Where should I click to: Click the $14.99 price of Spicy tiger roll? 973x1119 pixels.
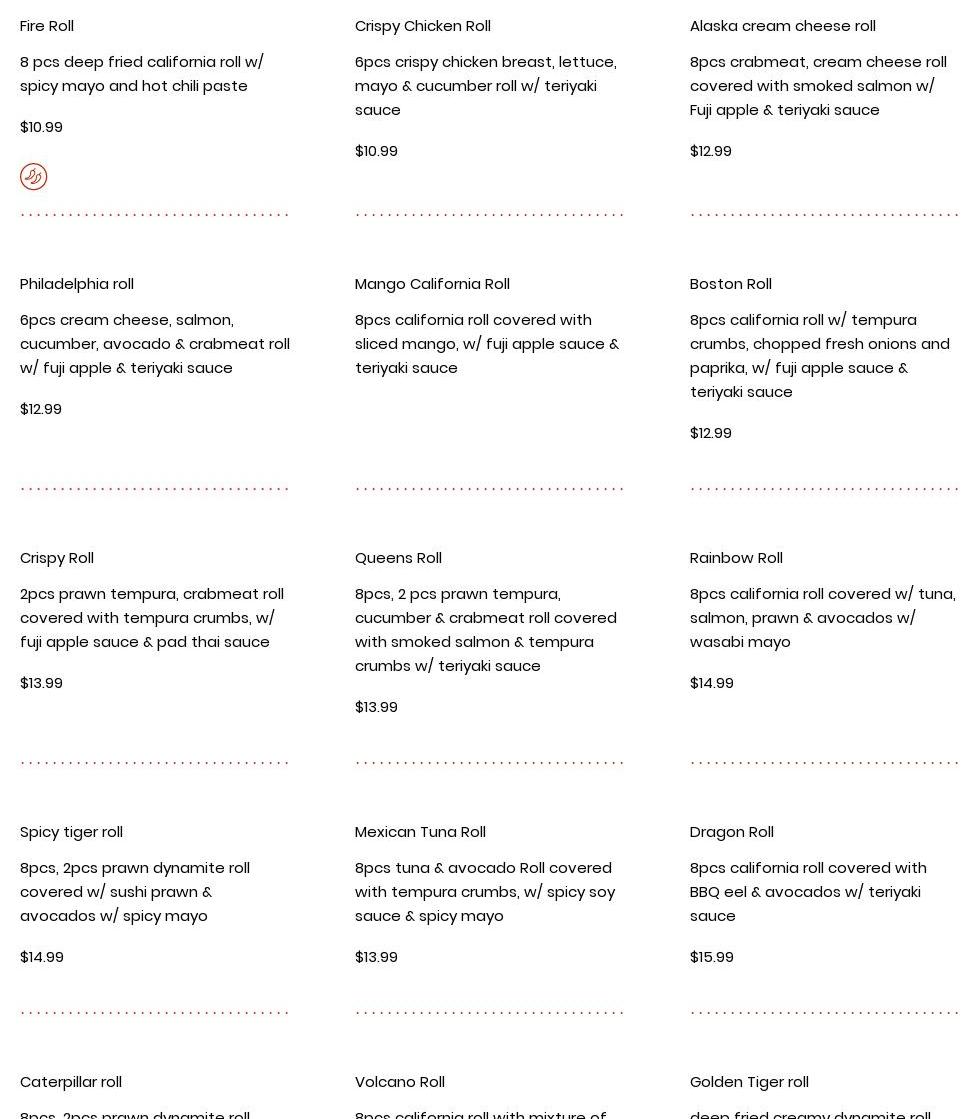[x=42, y=957]
